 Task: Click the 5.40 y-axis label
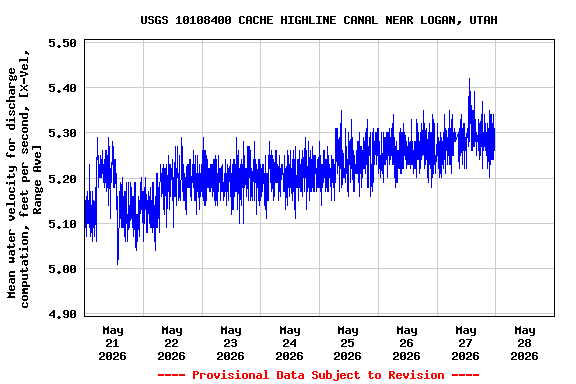tap(62, 88)
